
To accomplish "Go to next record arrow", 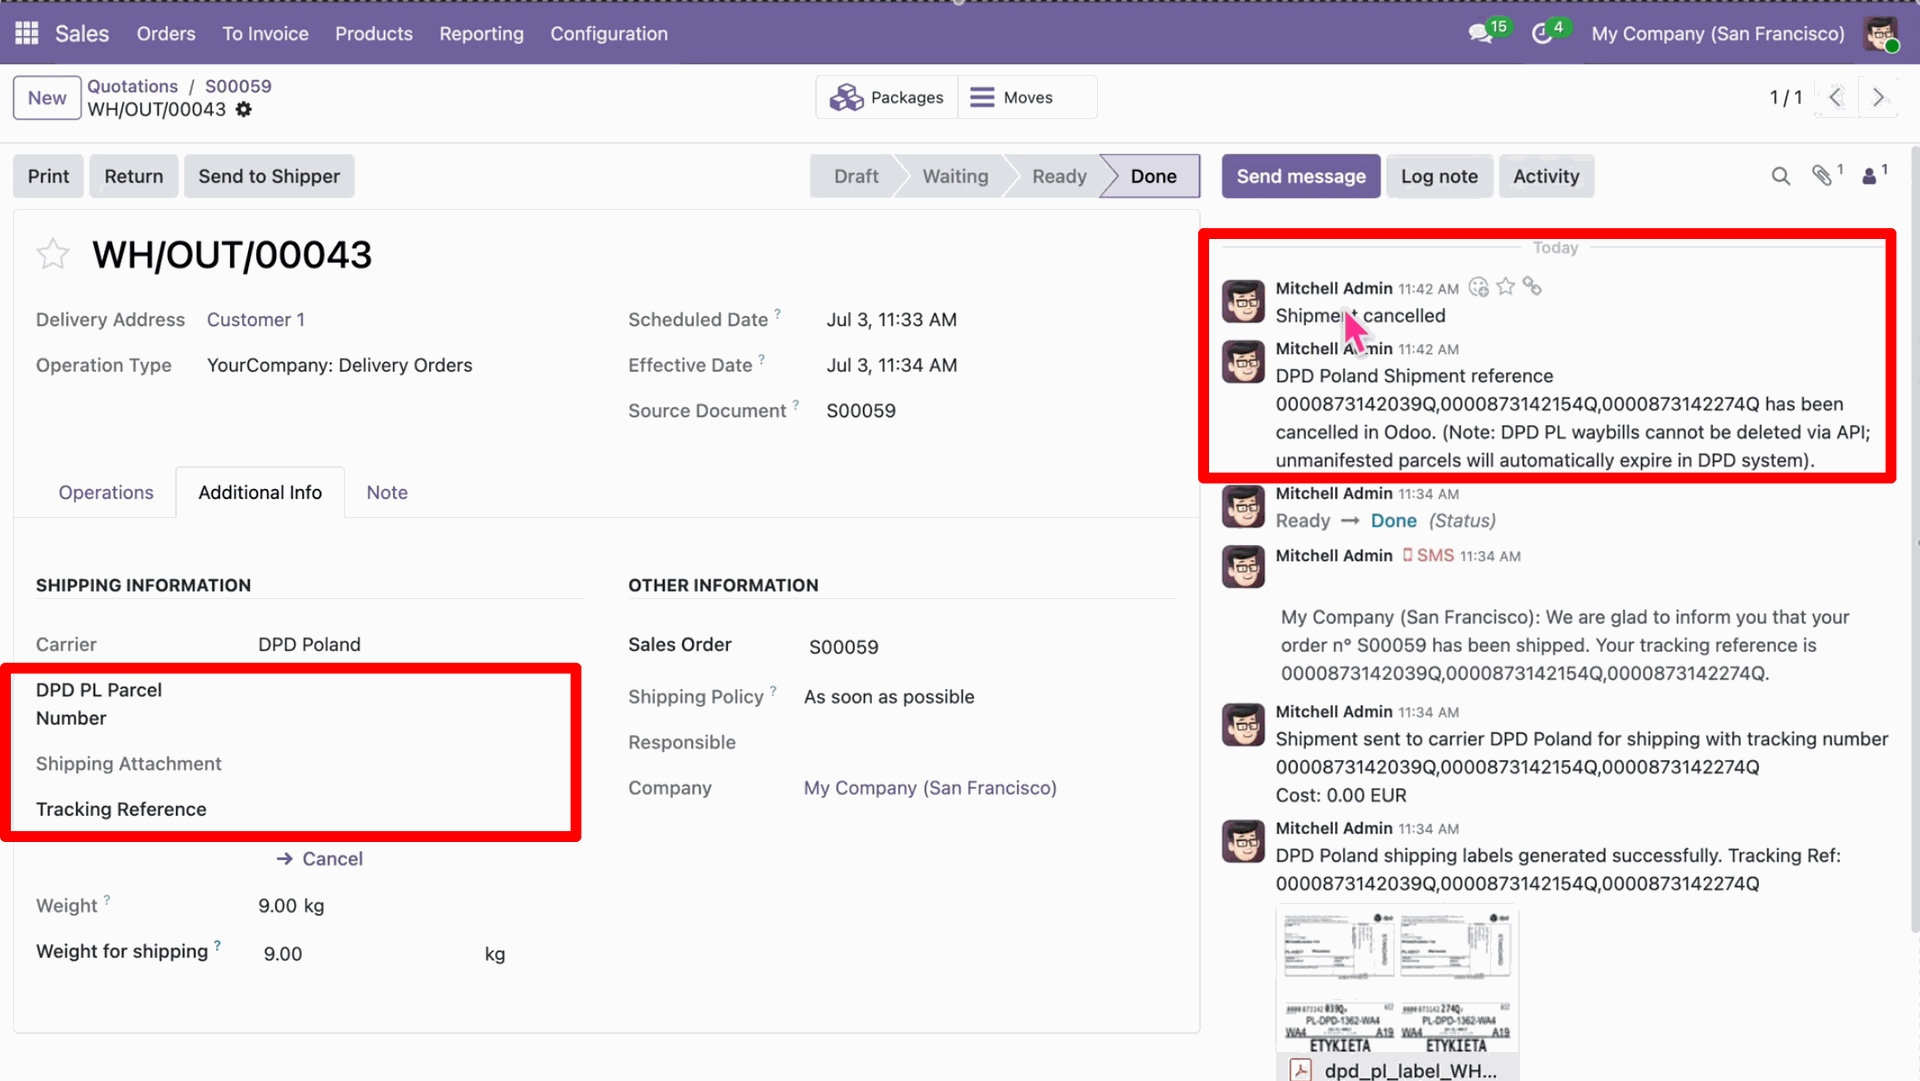I will coord(1878,97).
